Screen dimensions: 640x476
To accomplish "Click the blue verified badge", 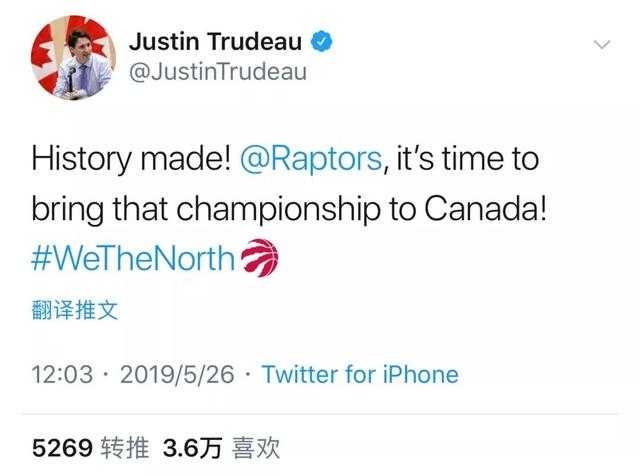I will (x=322, y=42).
